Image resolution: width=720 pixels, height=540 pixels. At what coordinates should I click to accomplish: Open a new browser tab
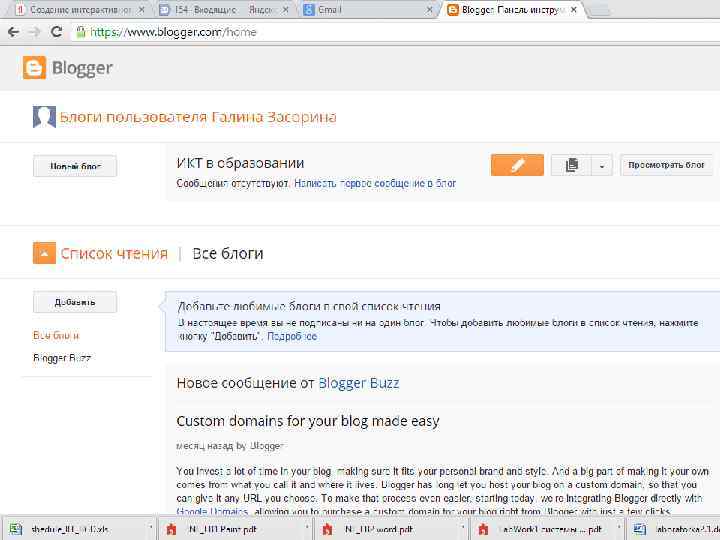tap(599, 10)
